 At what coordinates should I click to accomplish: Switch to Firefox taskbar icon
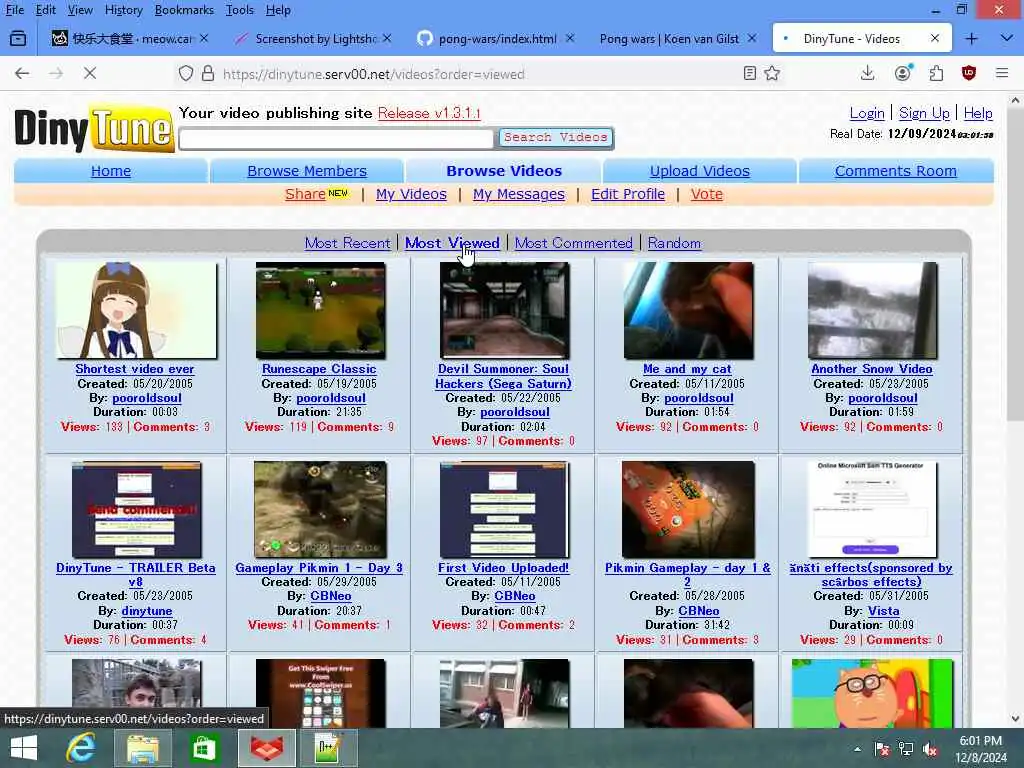point(267,748)
